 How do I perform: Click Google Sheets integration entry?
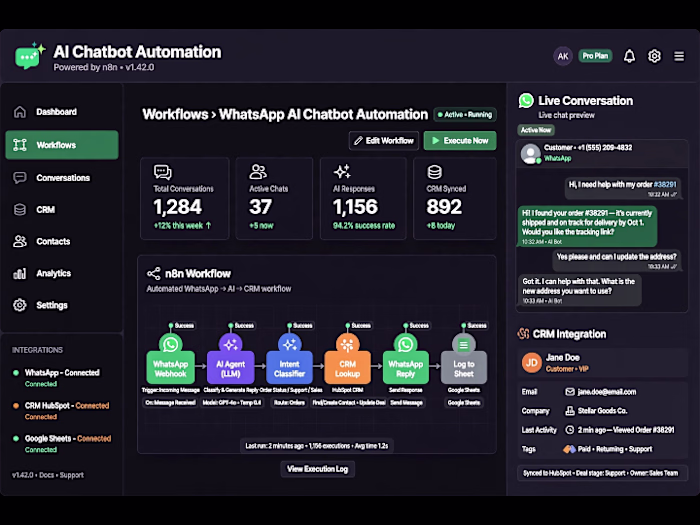coord(62,444)
